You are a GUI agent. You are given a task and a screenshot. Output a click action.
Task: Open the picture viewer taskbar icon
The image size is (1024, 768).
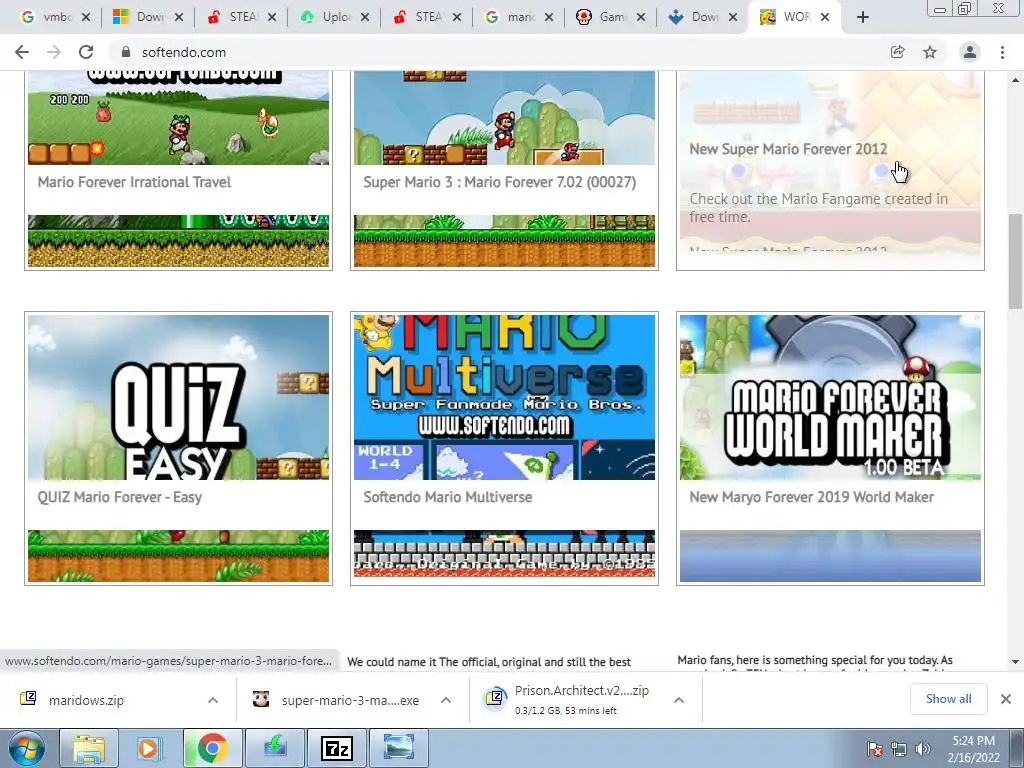[x=399, y=748]
